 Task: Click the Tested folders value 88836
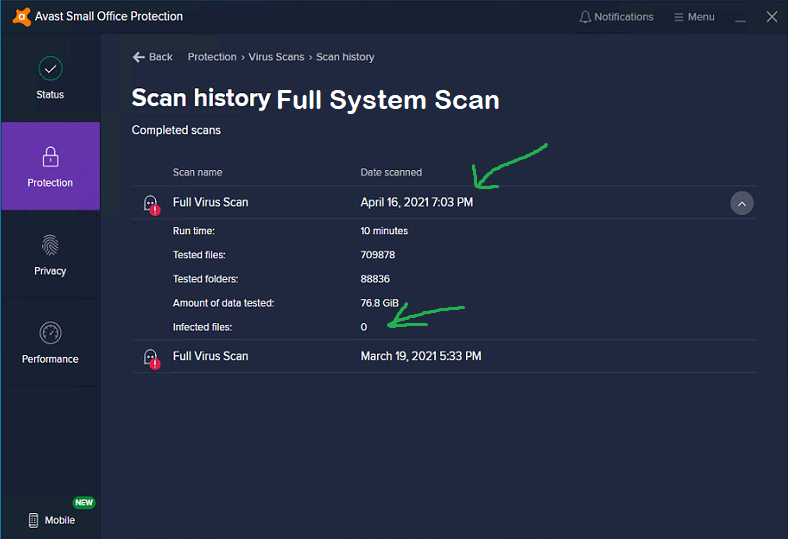[x=375, y=279]
